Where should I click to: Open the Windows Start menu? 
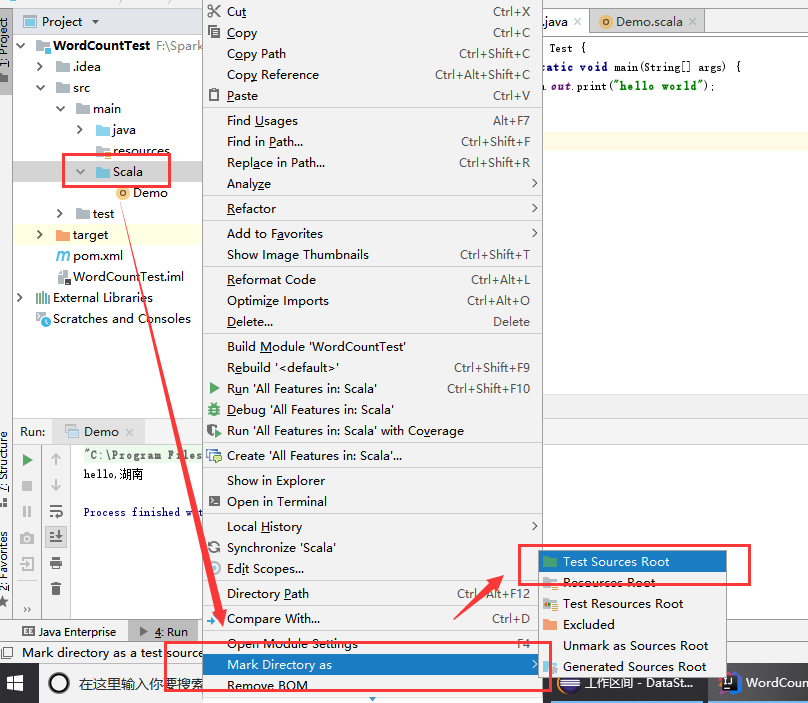(x=15, y=683)
